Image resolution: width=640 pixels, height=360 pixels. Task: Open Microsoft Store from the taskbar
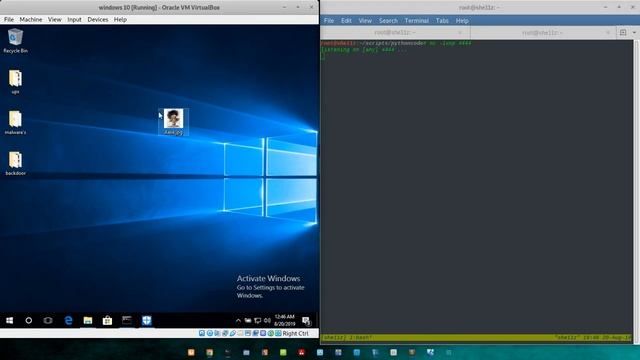tap(107, 320)
